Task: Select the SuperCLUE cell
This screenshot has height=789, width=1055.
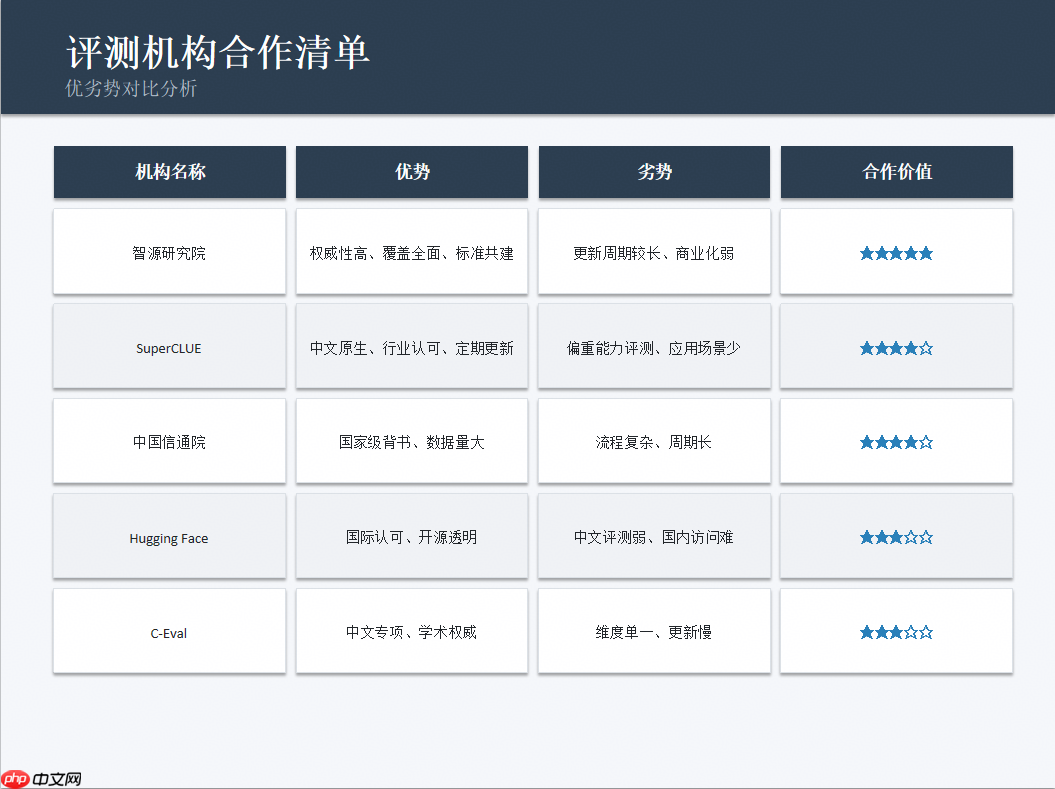Action: pyautogui.click(x=170, y=346)
